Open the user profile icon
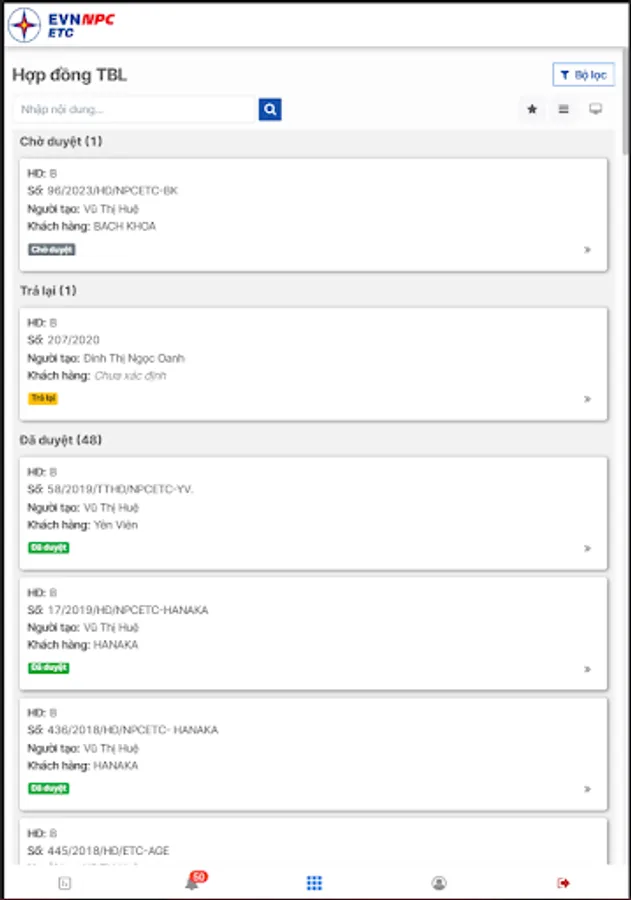Screen dimensions: 631x900 click(439, 883)
